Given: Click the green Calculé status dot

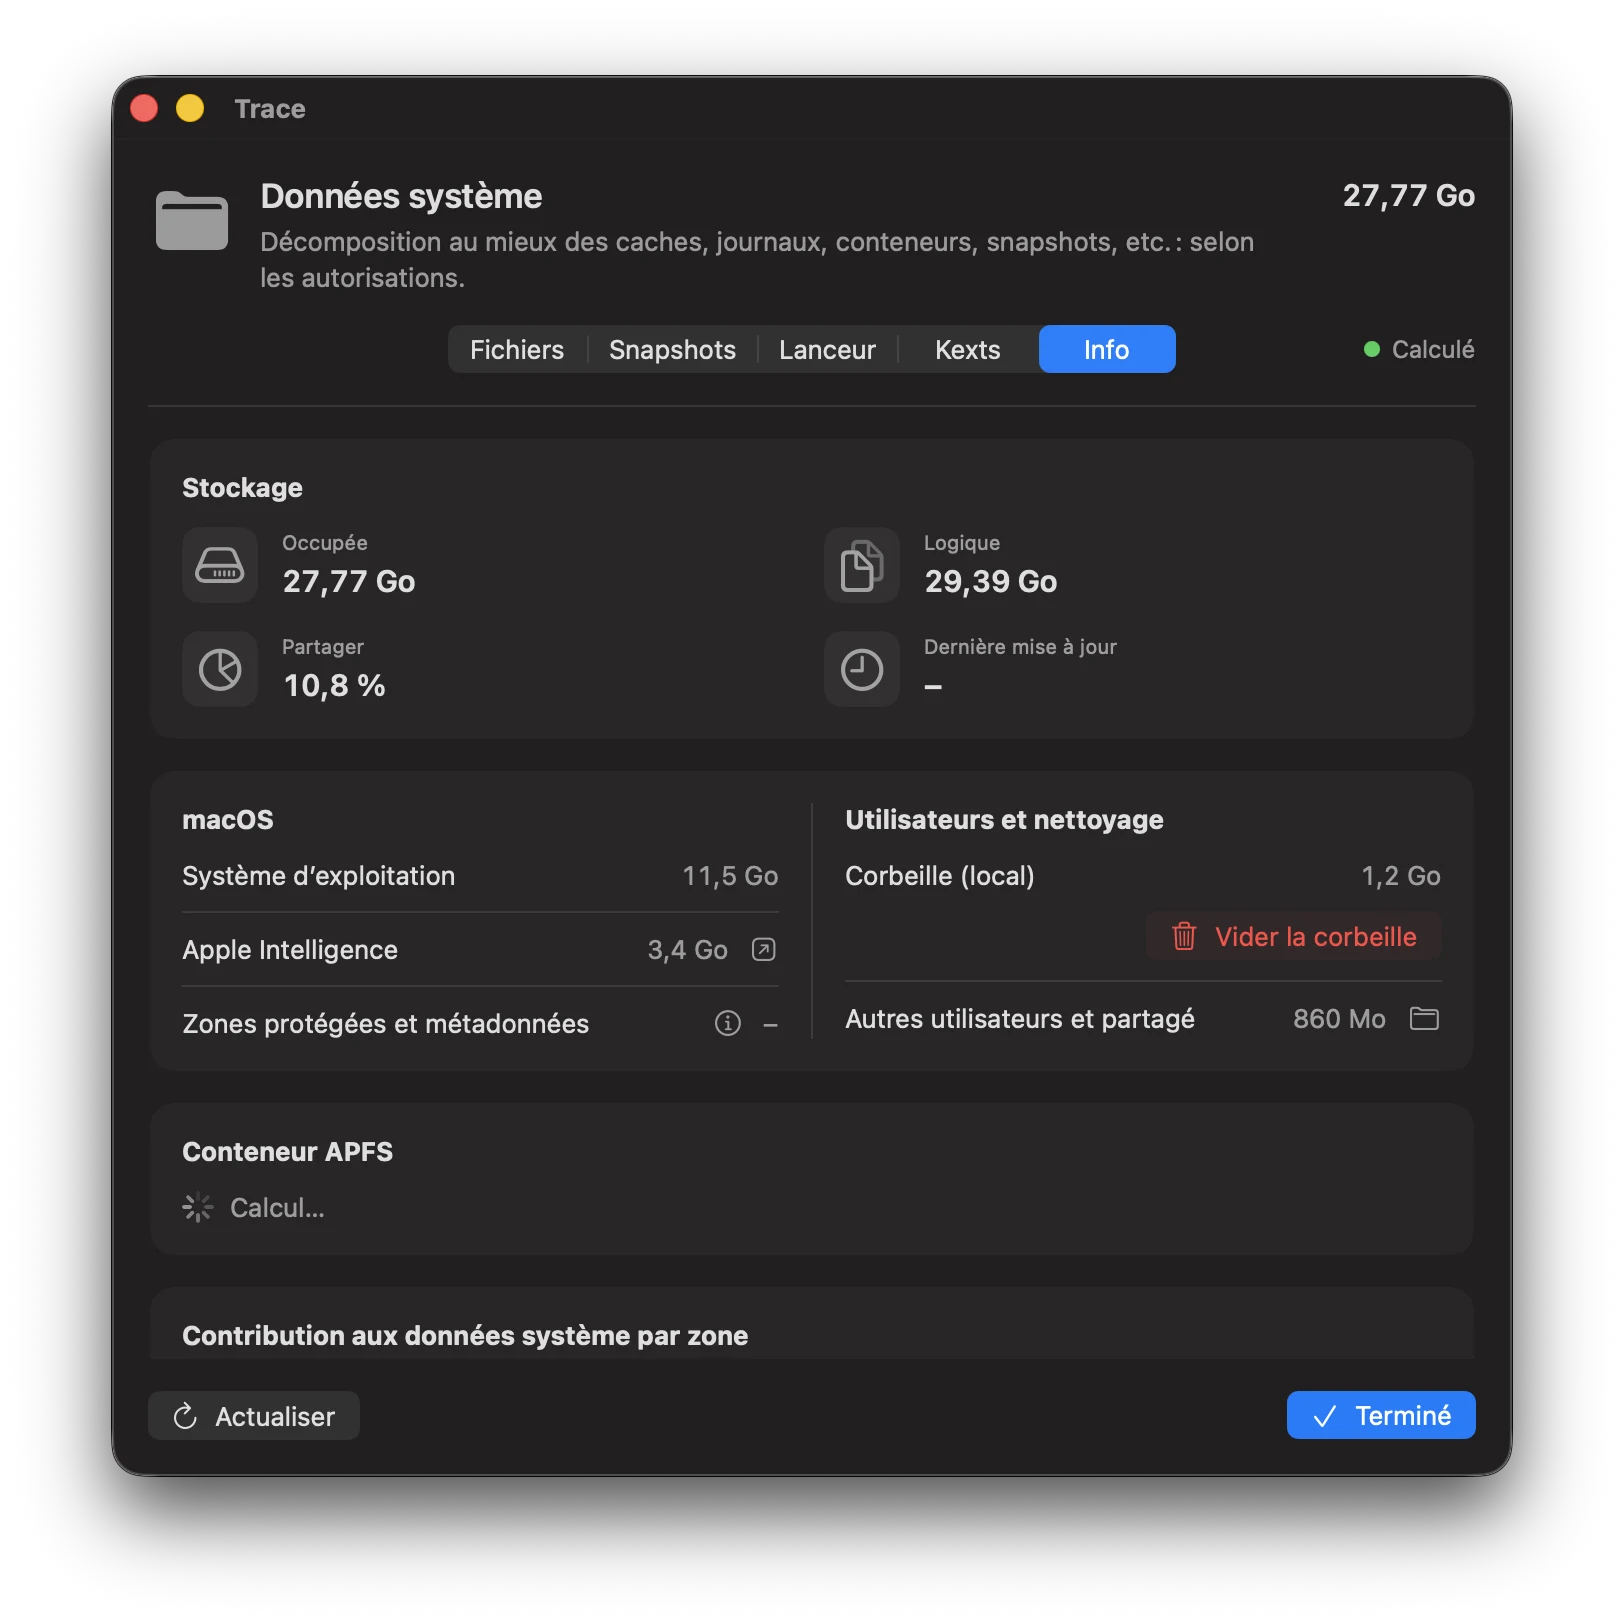Looking at the screenshot, I should (x=1372, y=349).
